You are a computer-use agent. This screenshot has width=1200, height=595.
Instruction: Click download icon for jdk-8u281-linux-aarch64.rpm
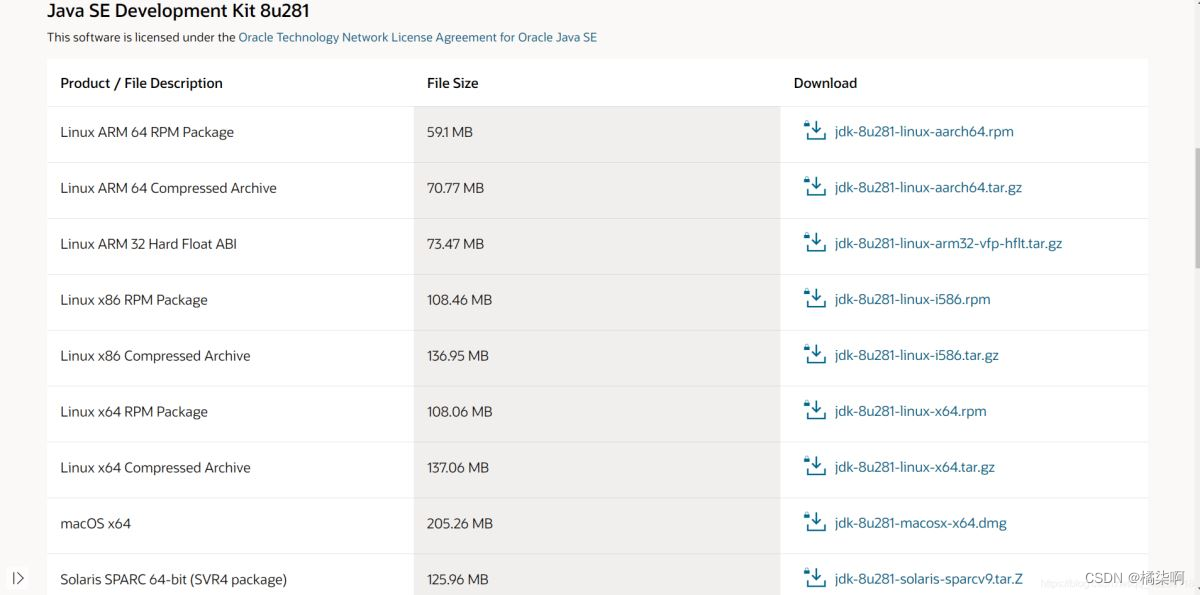click(815, 131)
